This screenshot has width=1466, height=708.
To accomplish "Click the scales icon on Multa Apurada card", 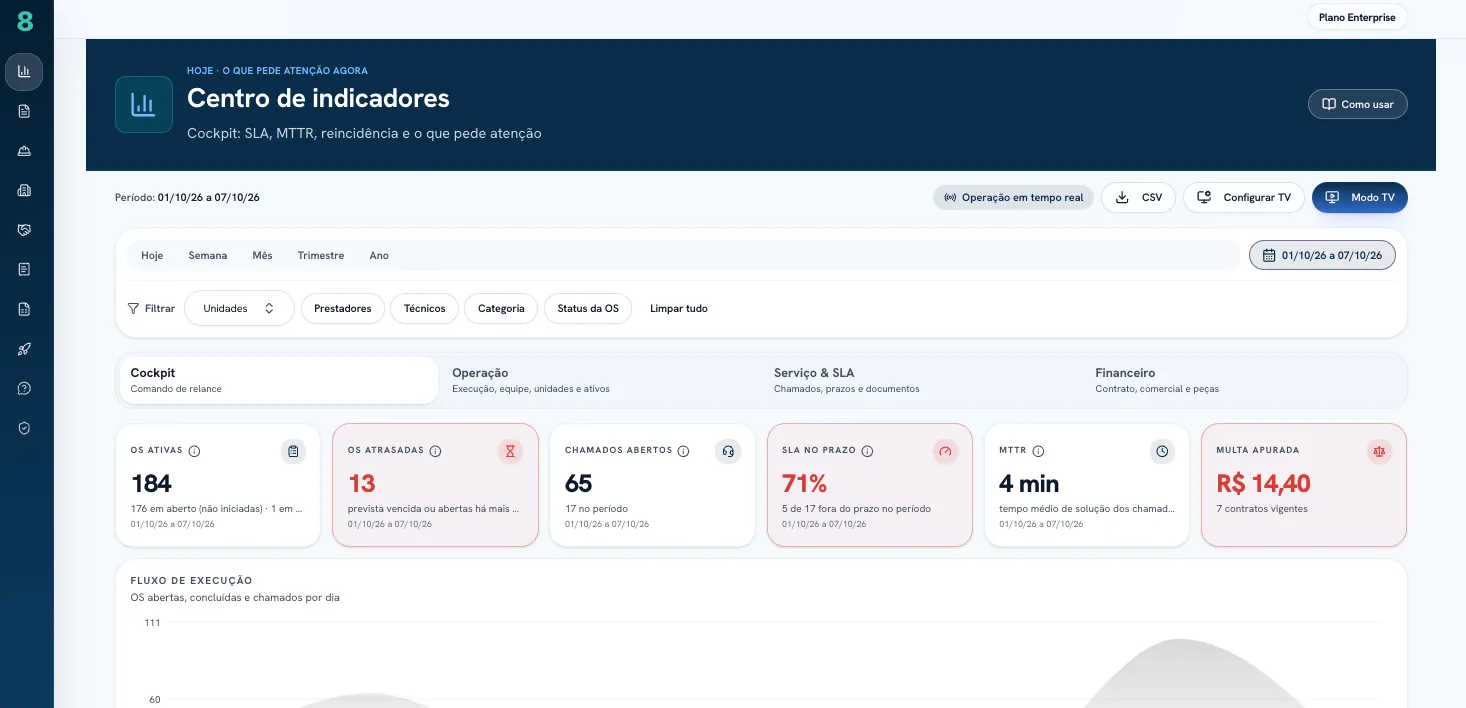I will [1379, 452].
